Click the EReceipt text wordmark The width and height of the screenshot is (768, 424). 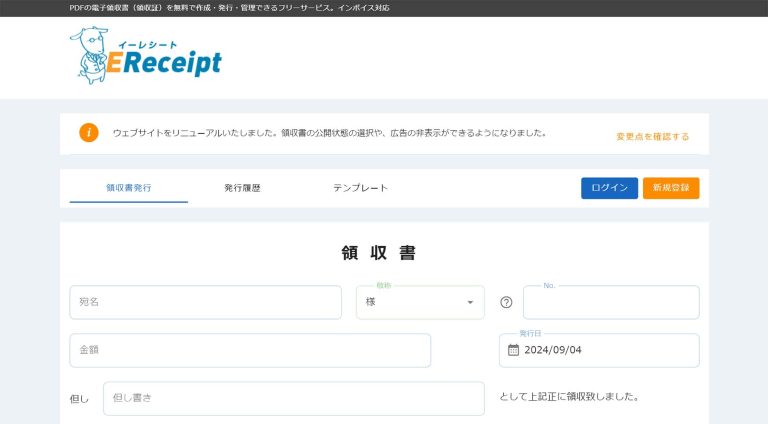[164, 61]
